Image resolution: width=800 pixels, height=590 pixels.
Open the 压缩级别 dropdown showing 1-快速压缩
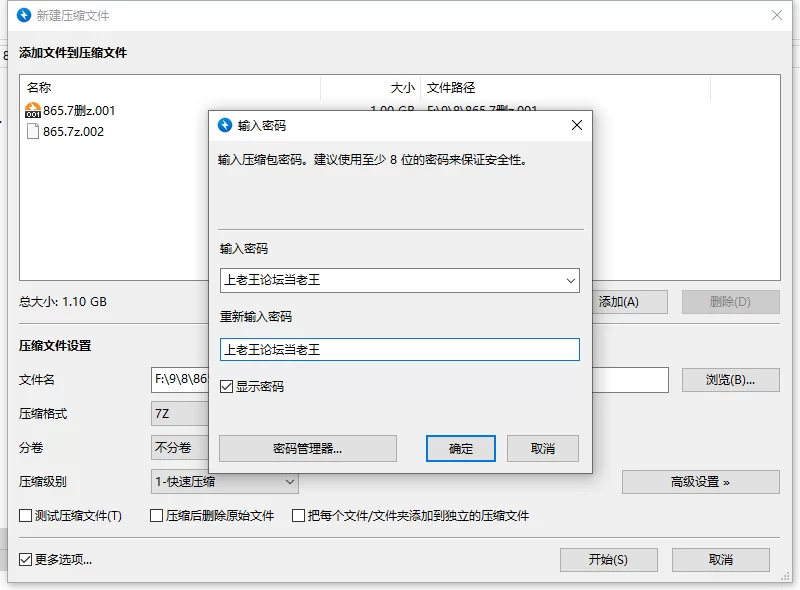coord(224,482)
